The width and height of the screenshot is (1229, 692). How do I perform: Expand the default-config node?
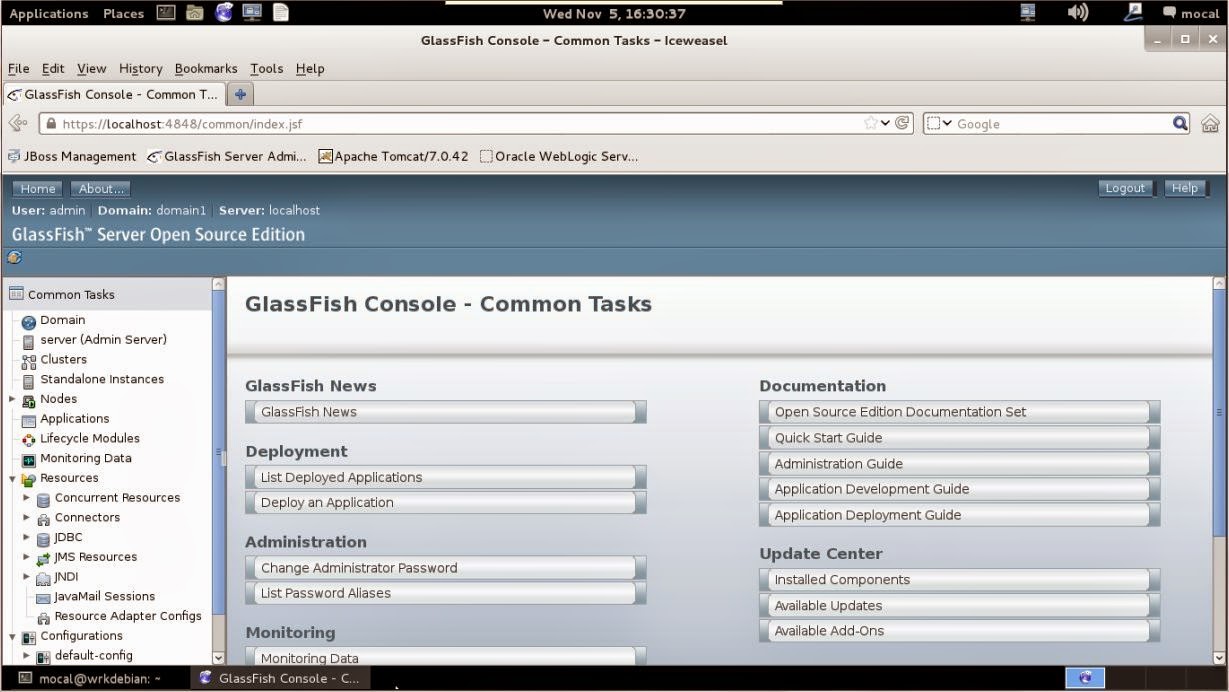coord(27,655)
